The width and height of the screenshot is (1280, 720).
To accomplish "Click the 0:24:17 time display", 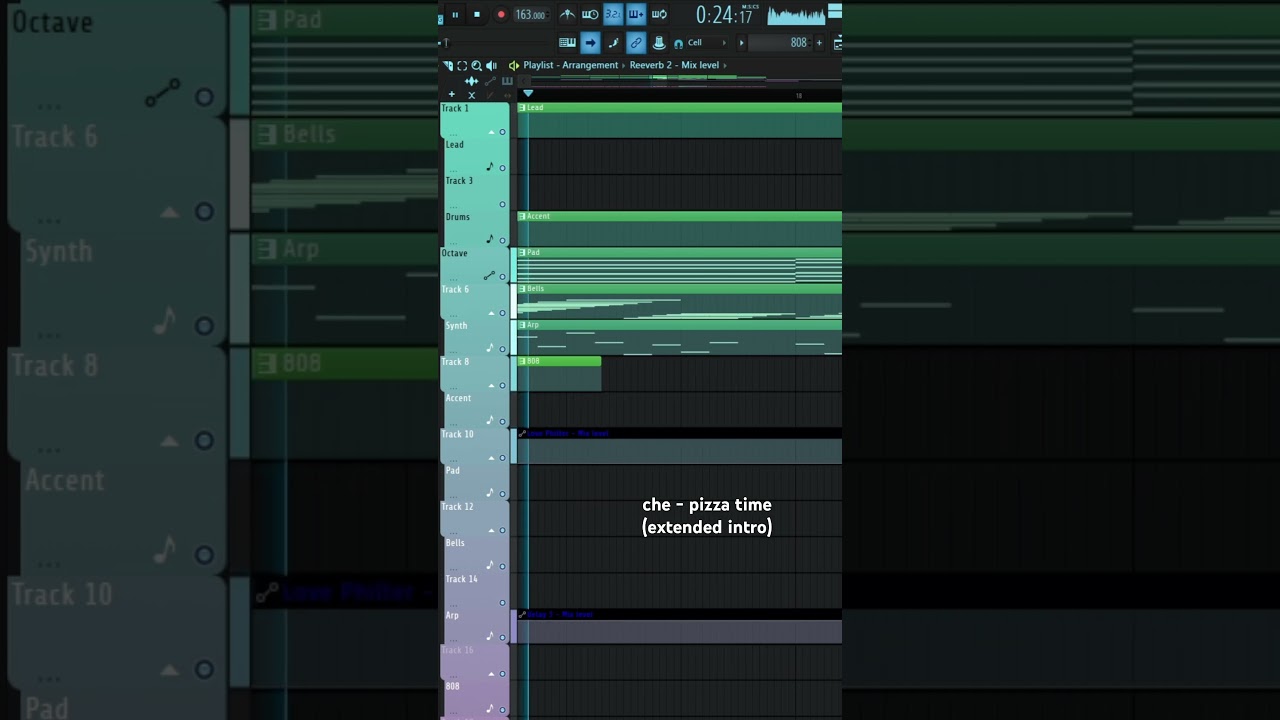I will click(x=727, y=14).
